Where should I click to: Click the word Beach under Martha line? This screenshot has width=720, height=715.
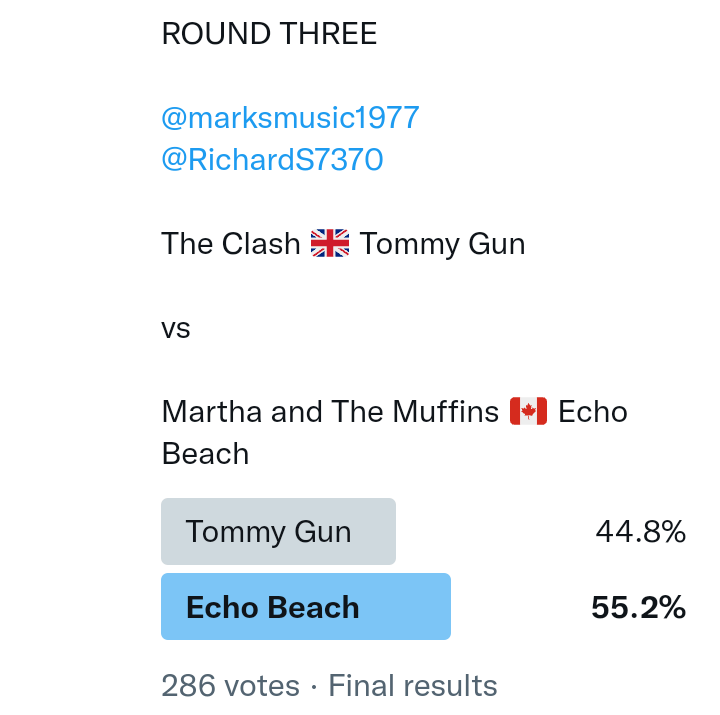click(x=205, y=453)
